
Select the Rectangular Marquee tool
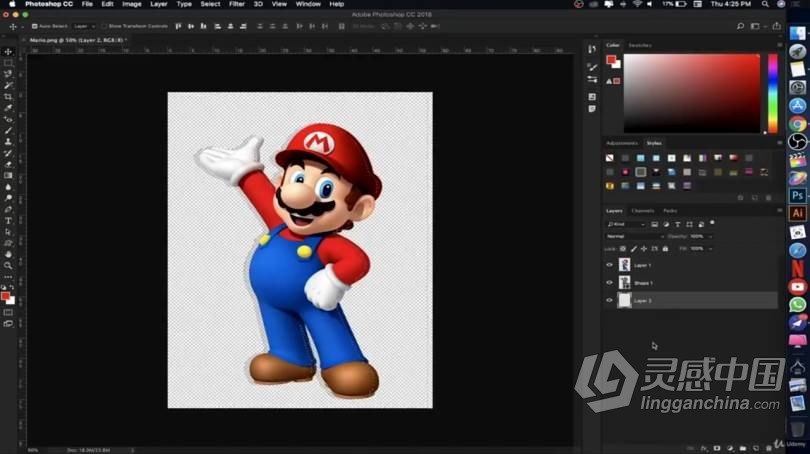coord(8,63)
